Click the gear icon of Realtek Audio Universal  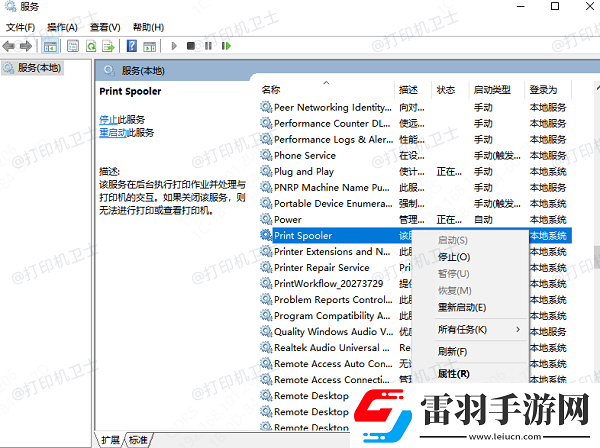click(x=266, y=347)
